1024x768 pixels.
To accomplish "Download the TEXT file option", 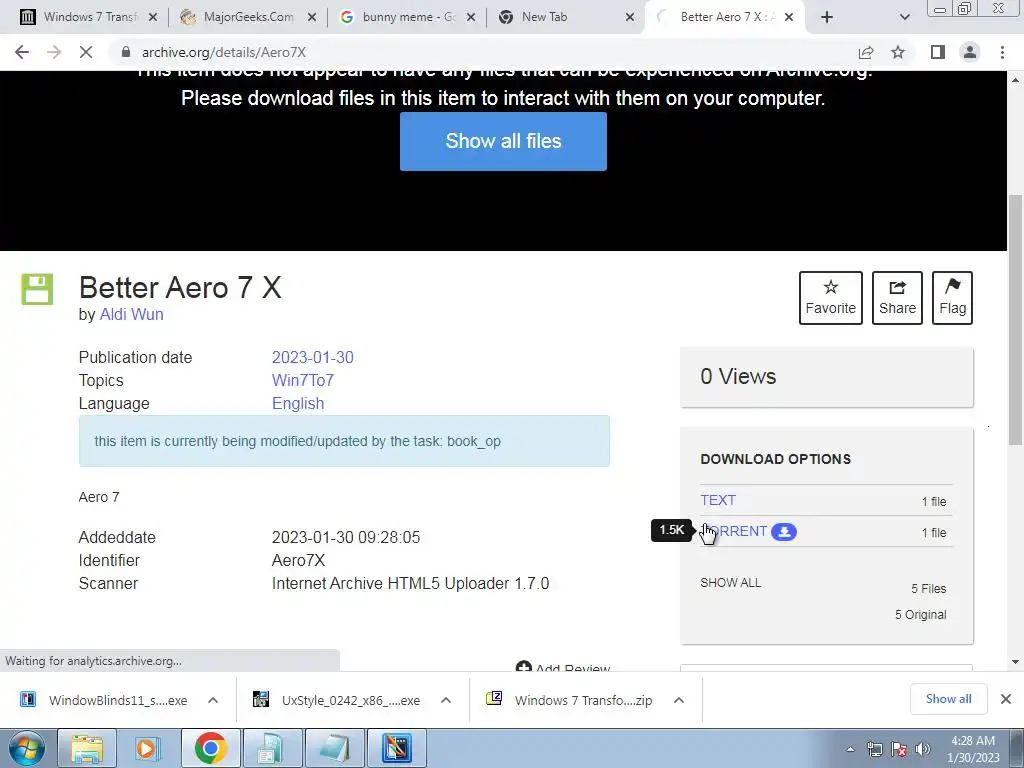I will point(718,500).
